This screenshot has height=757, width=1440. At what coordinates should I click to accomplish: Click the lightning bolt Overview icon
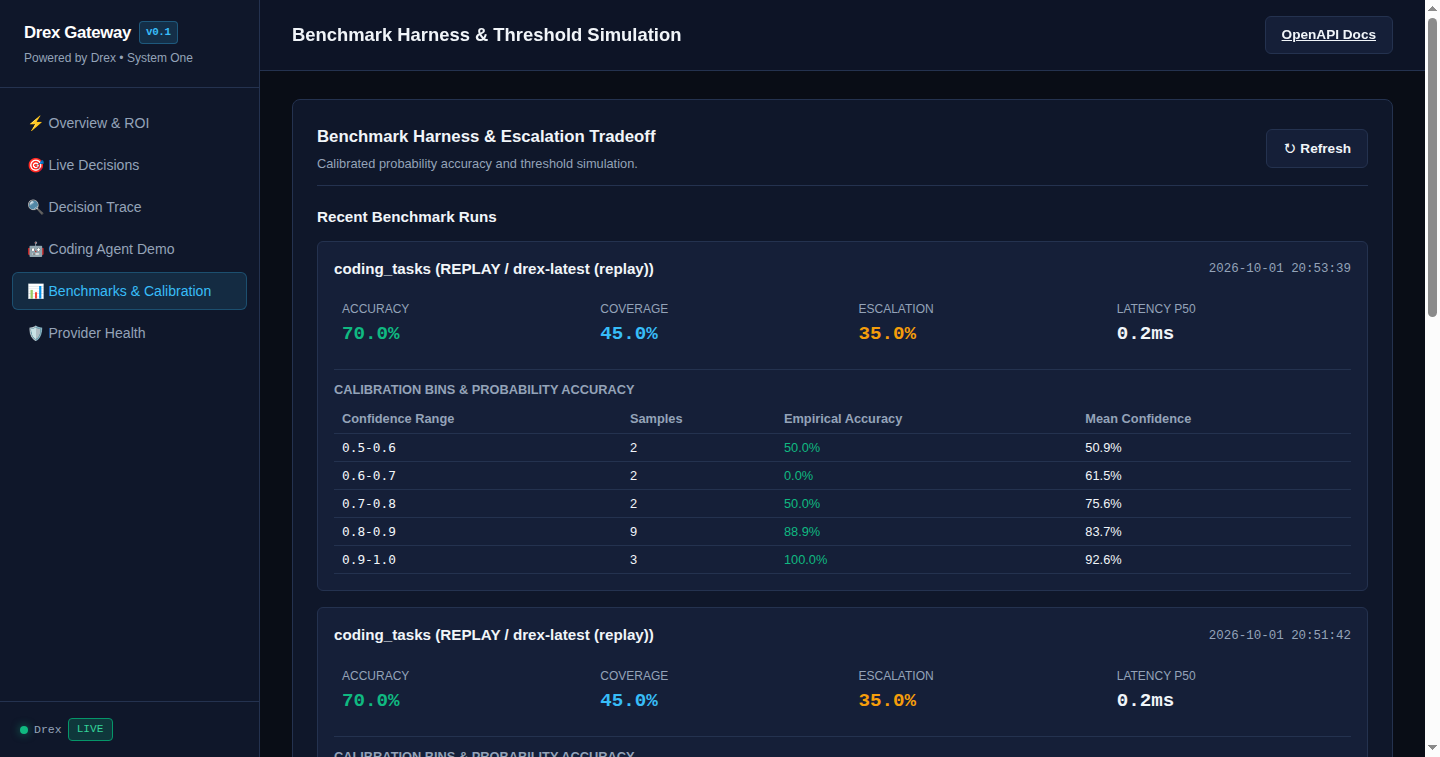35,123
